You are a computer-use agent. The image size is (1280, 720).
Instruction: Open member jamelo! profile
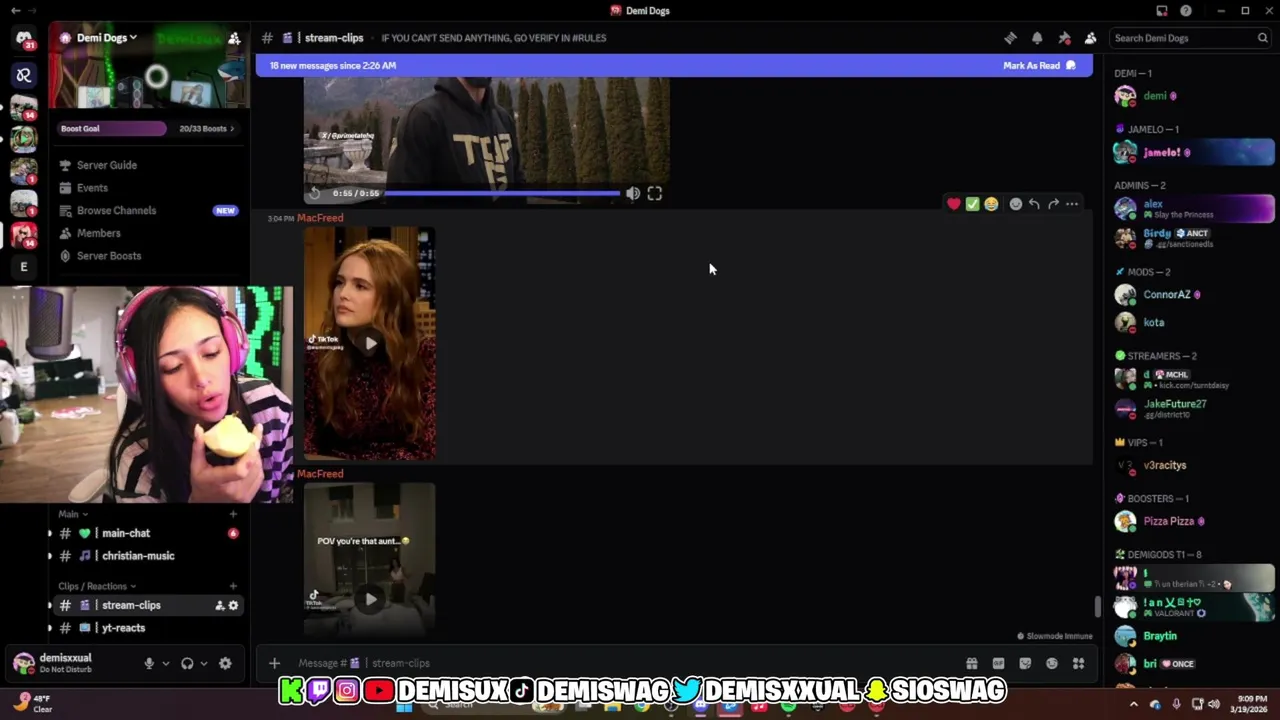pos(1194,152)
